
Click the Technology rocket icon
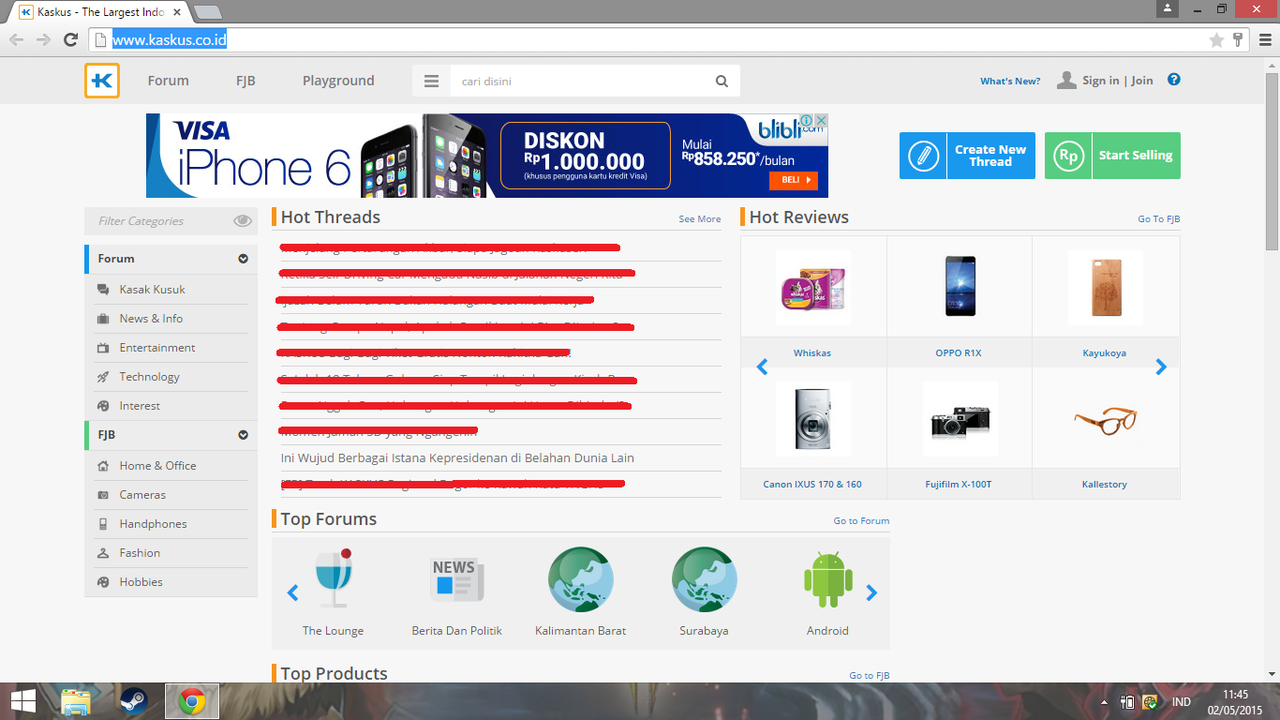tap(102, 377)
